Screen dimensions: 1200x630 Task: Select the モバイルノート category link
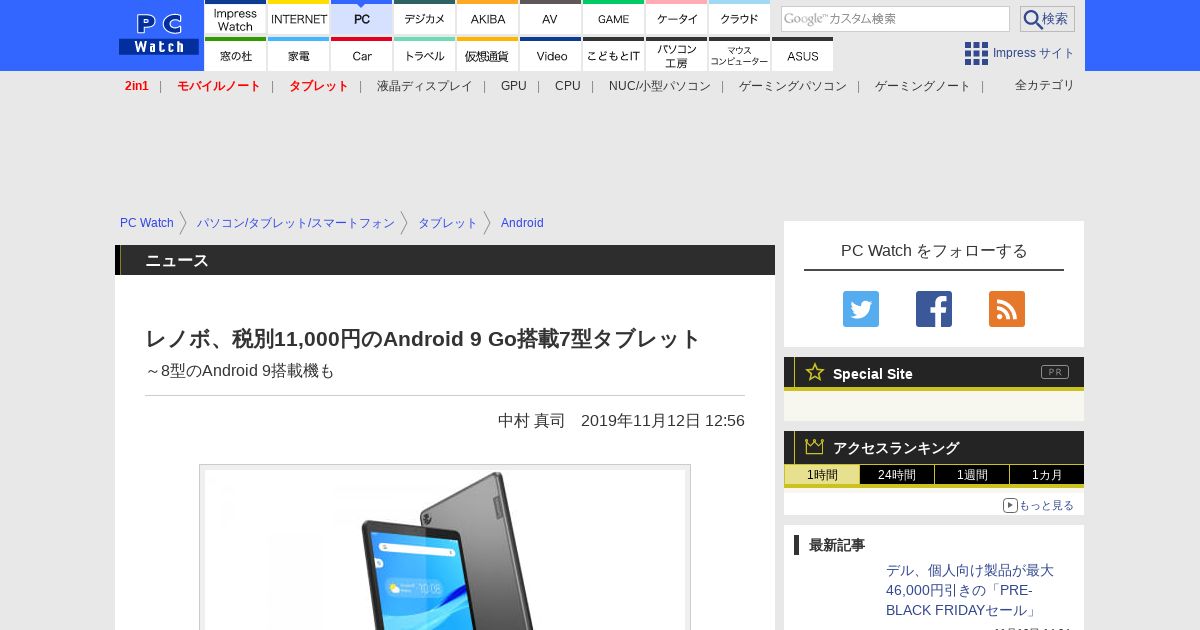point(219,86)
